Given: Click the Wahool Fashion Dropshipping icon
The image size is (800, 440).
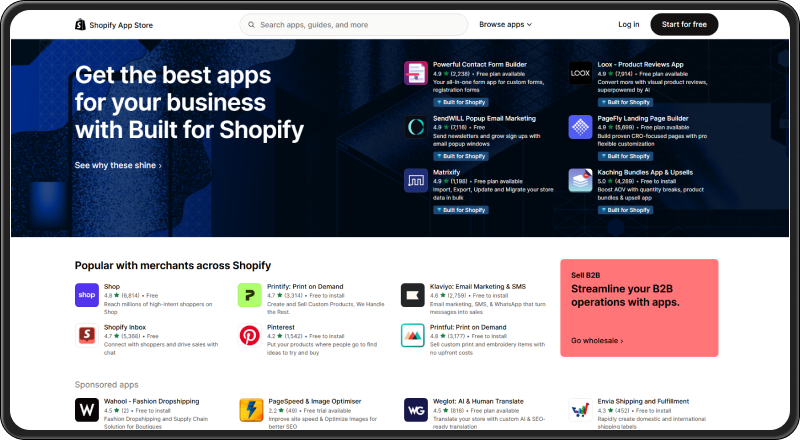Looking at the screenshot, I should tap(87, 410).
